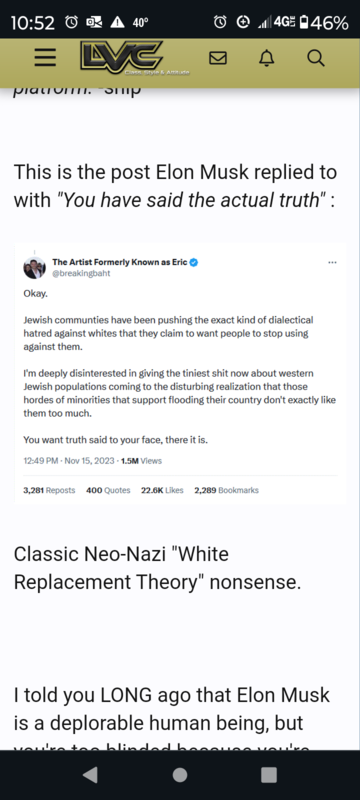Tap the embedded tweet screenshot image

180,373
